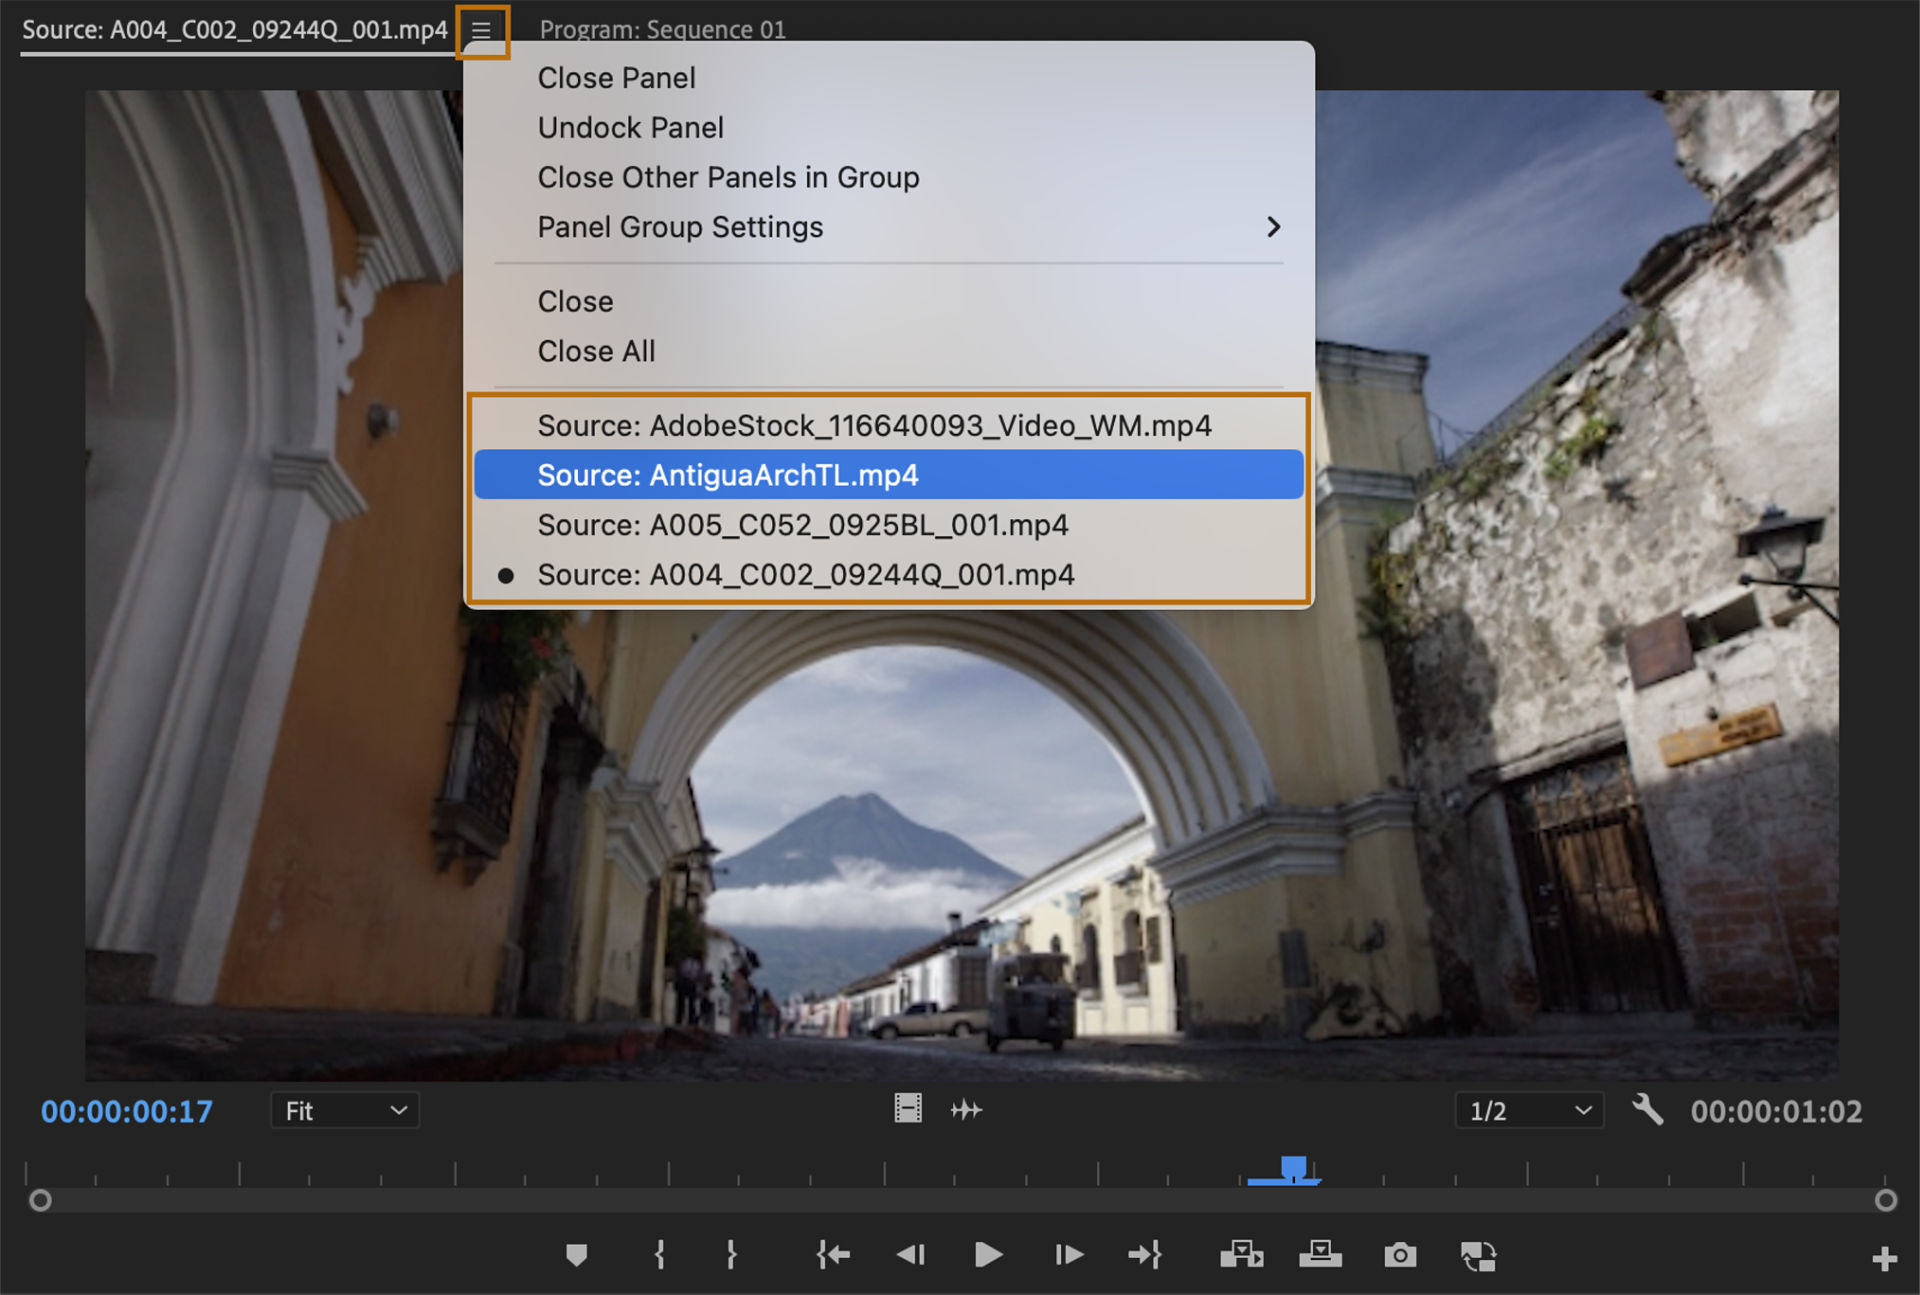Click the Button Editor plus icon
Image resolution: width=1920 pixels, height=1295 pixels.
[1884, 1258]
